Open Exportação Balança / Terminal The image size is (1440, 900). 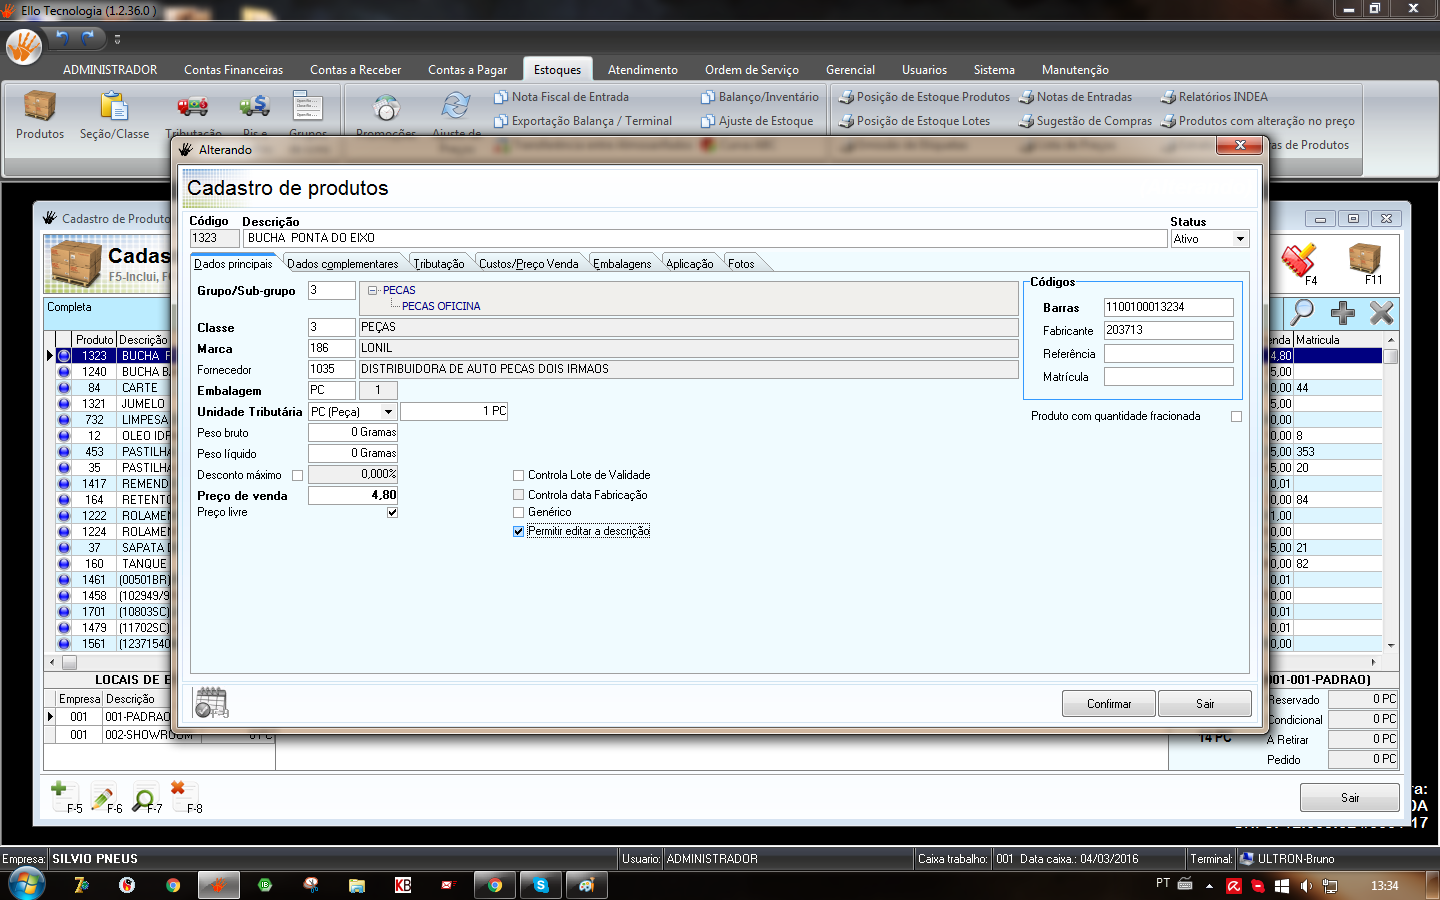583,121
